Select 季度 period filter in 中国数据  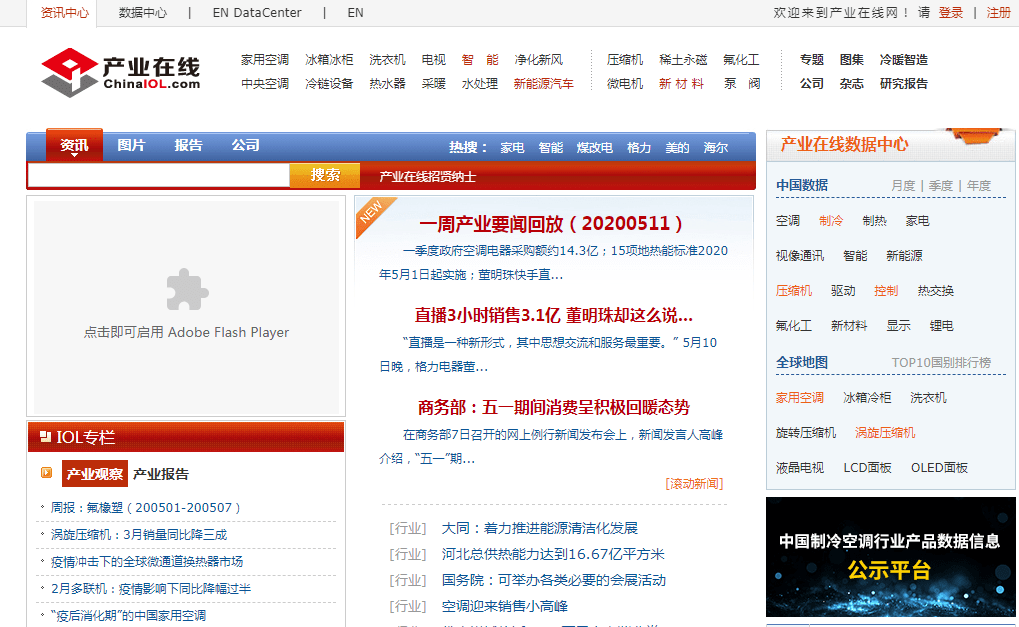pyautogui.click(x=940, y=186)
